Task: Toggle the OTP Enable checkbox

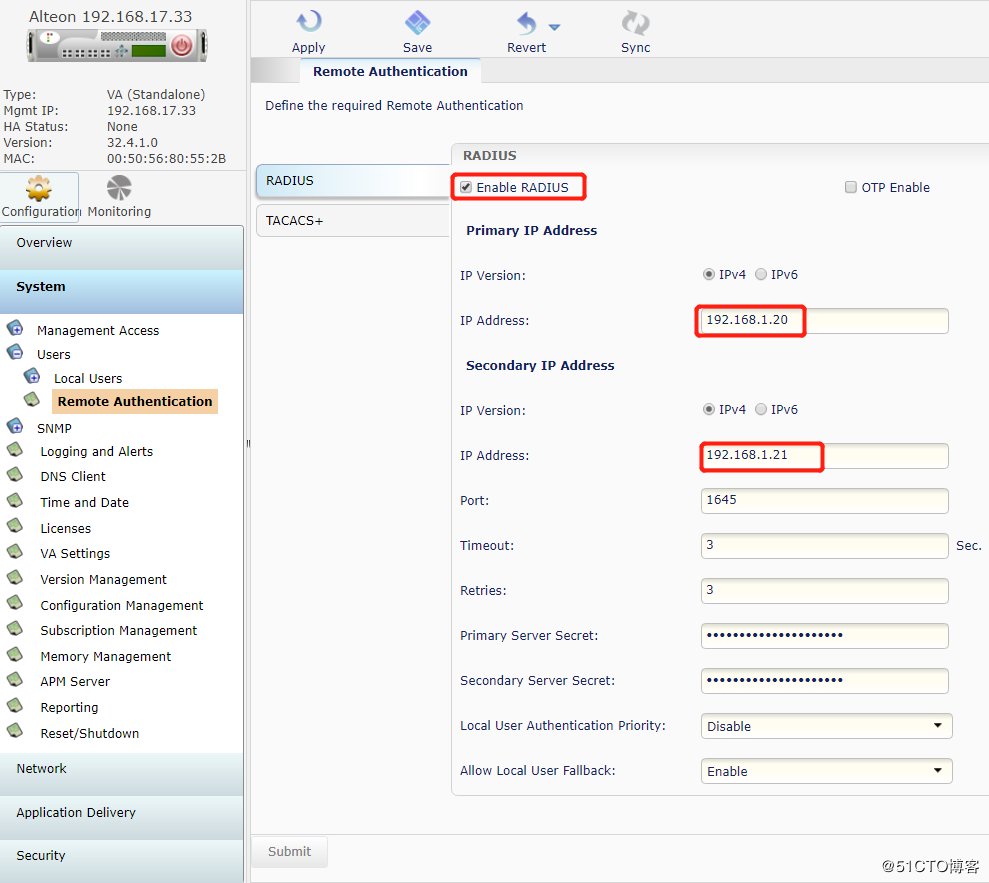Action: 851,187
